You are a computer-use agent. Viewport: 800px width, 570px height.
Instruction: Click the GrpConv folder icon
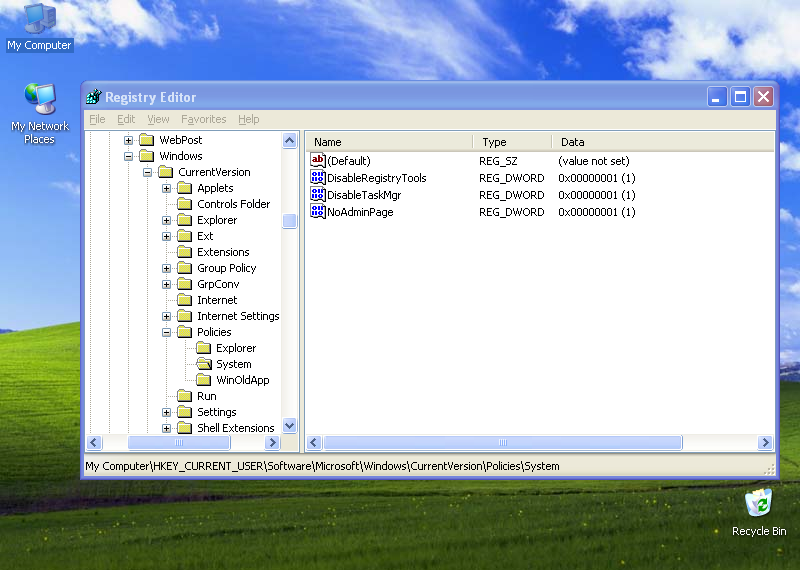185,284
